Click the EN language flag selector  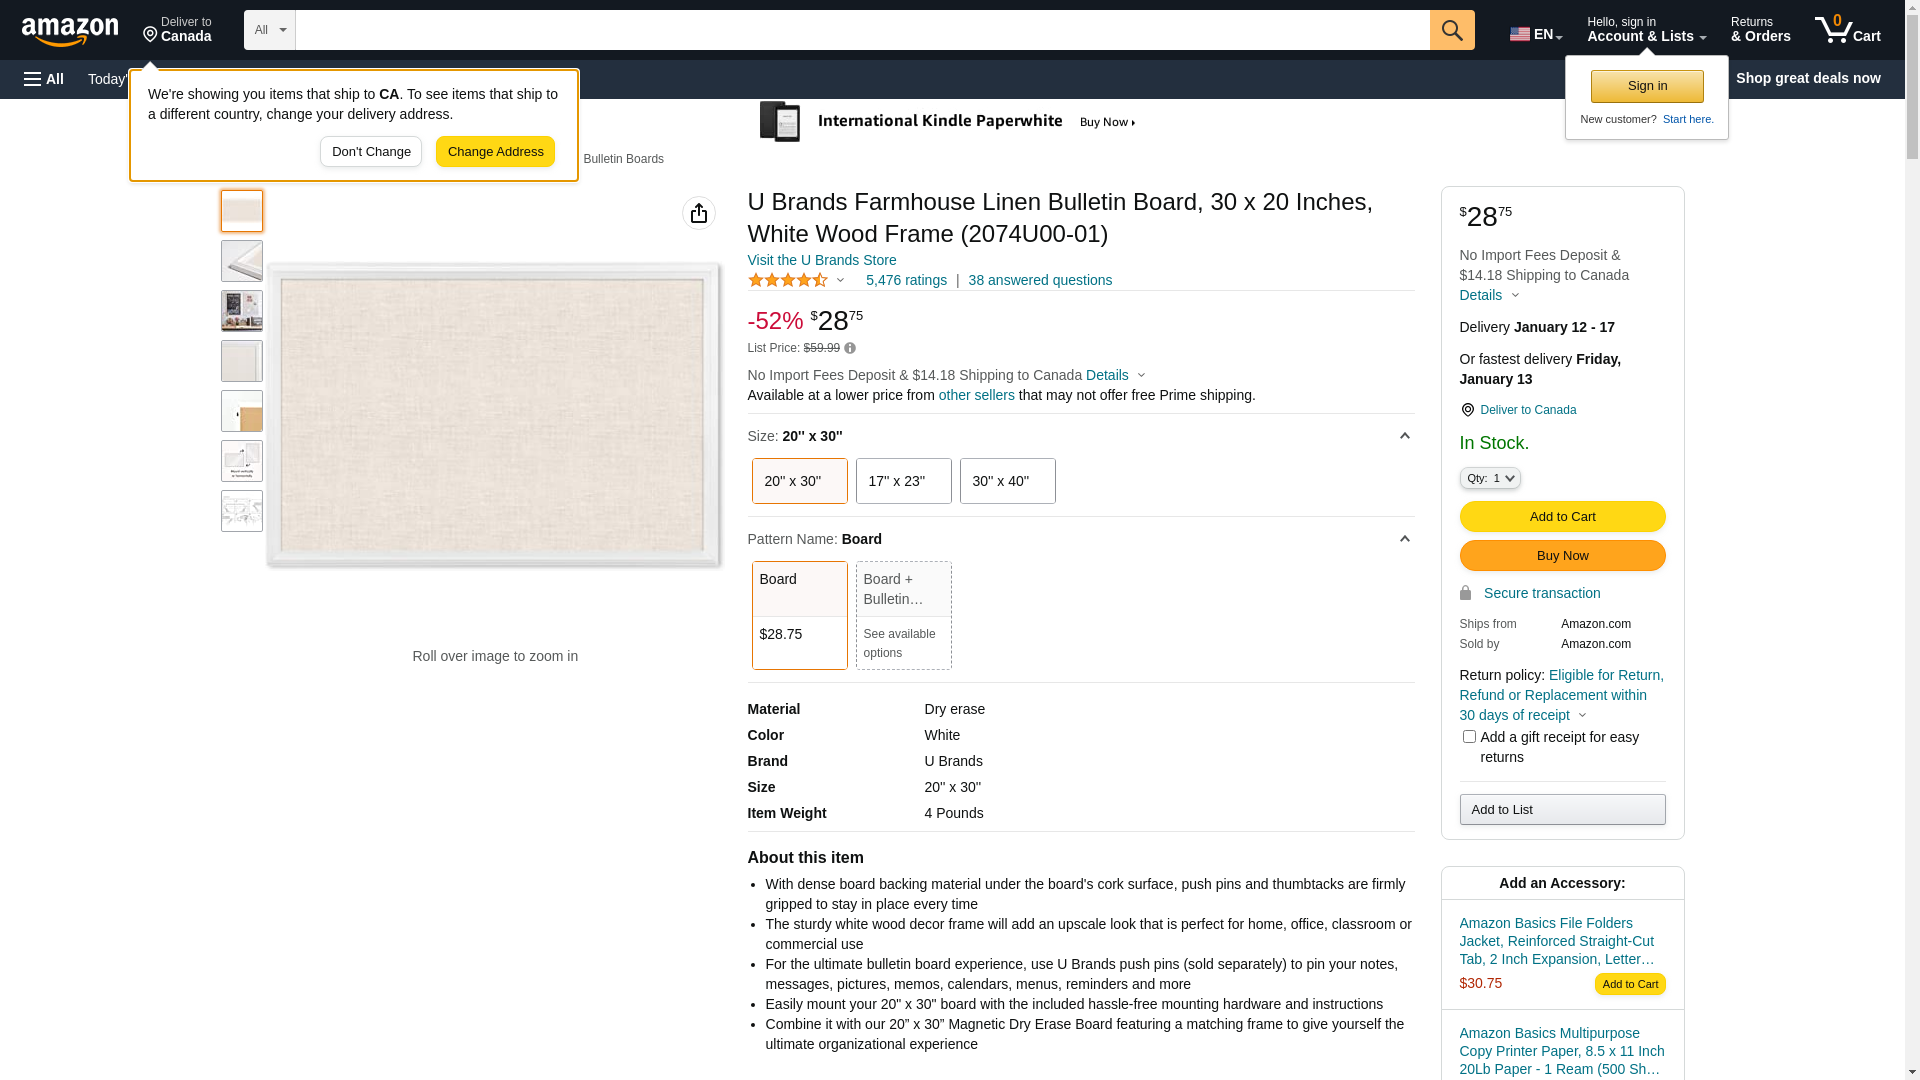1535,34
